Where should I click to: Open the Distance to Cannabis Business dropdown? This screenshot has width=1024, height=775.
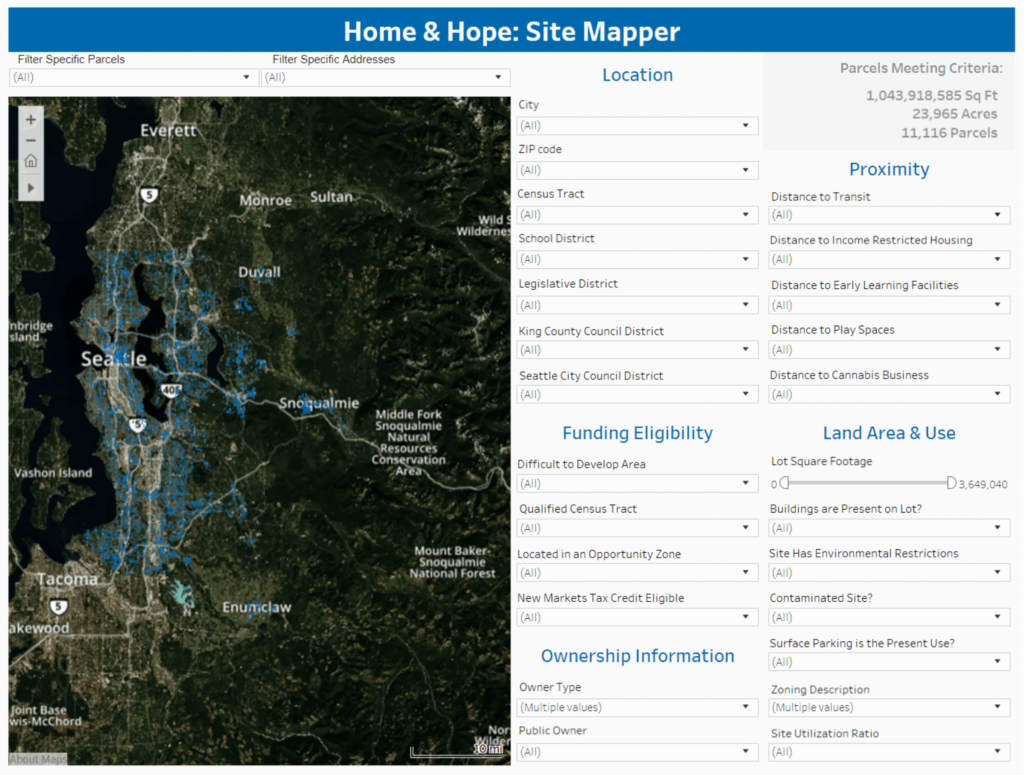point(998,394)
